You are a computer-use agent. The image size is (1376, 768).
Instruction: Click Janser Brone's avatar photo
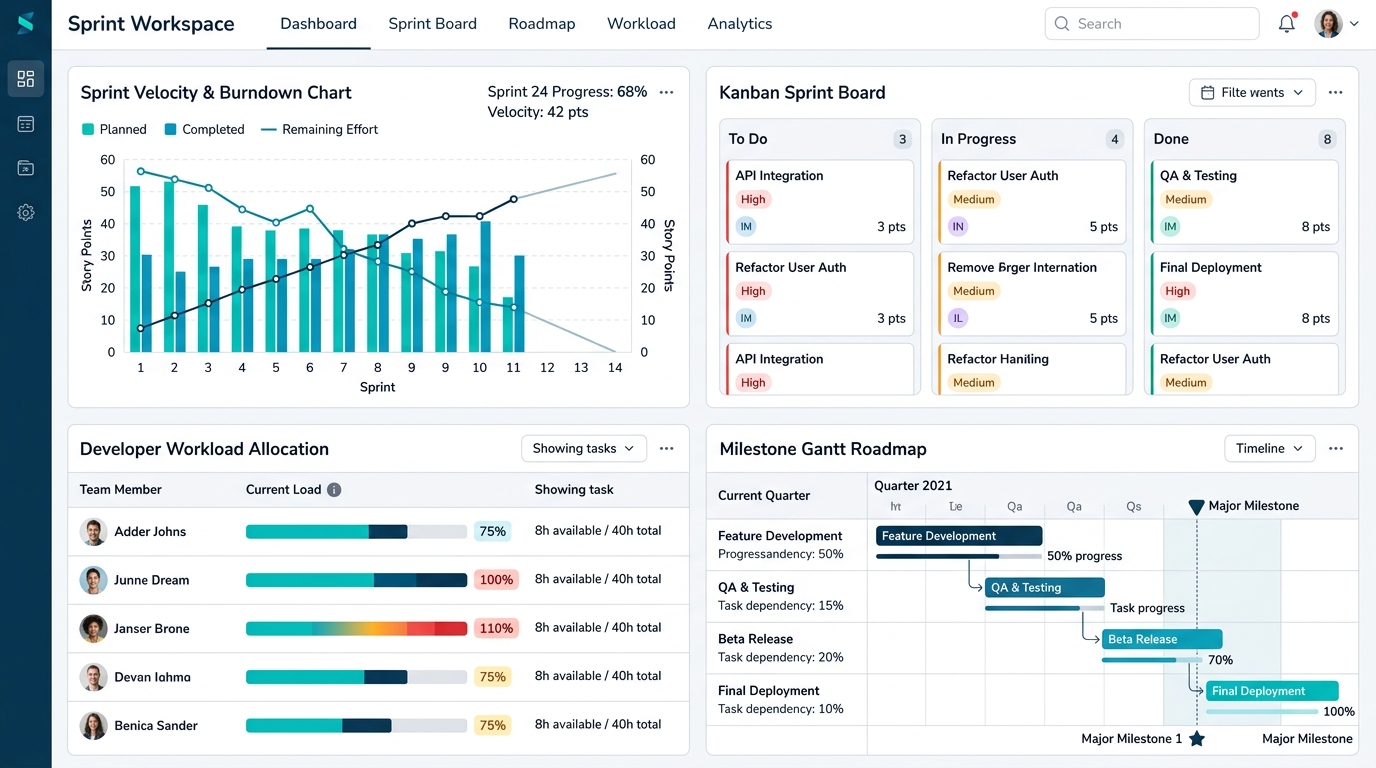coord(93,628)
